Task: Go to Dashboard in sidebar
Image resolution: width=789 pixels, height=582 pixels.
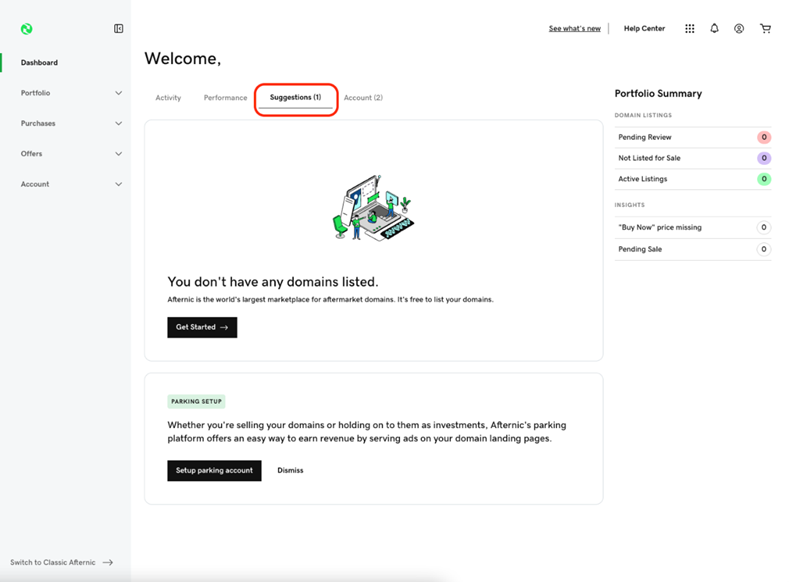Action: click(39, 62)
